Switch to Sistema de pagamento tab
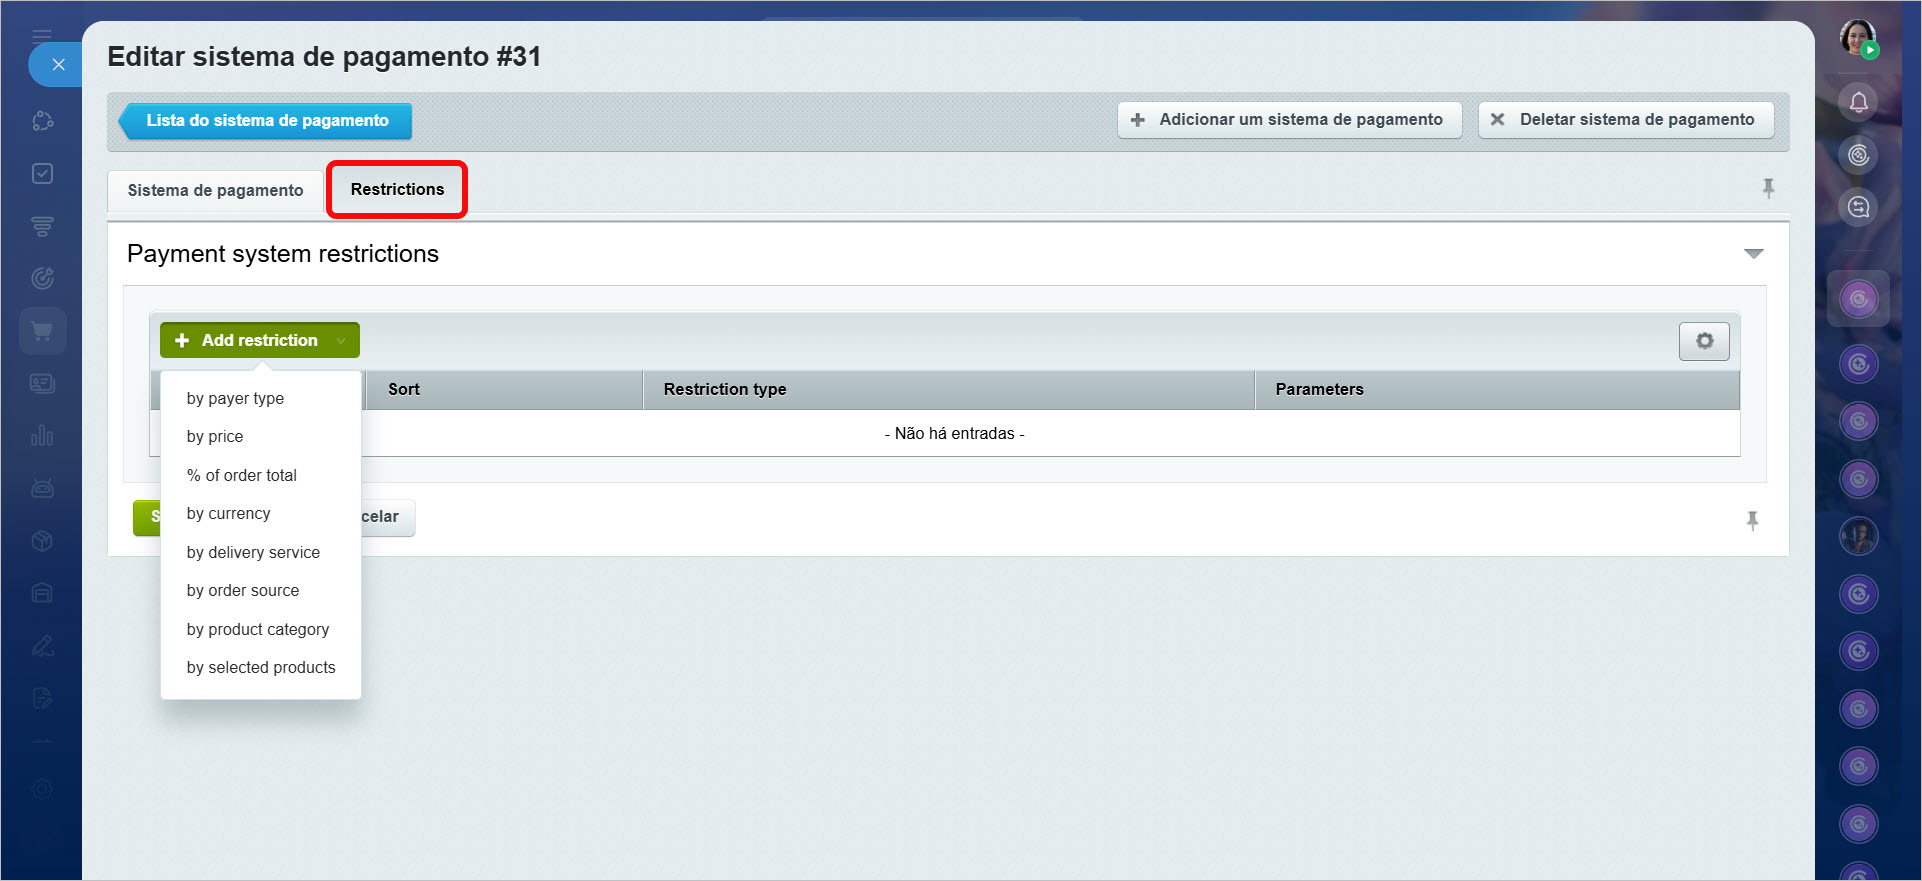 click(215, 190)
